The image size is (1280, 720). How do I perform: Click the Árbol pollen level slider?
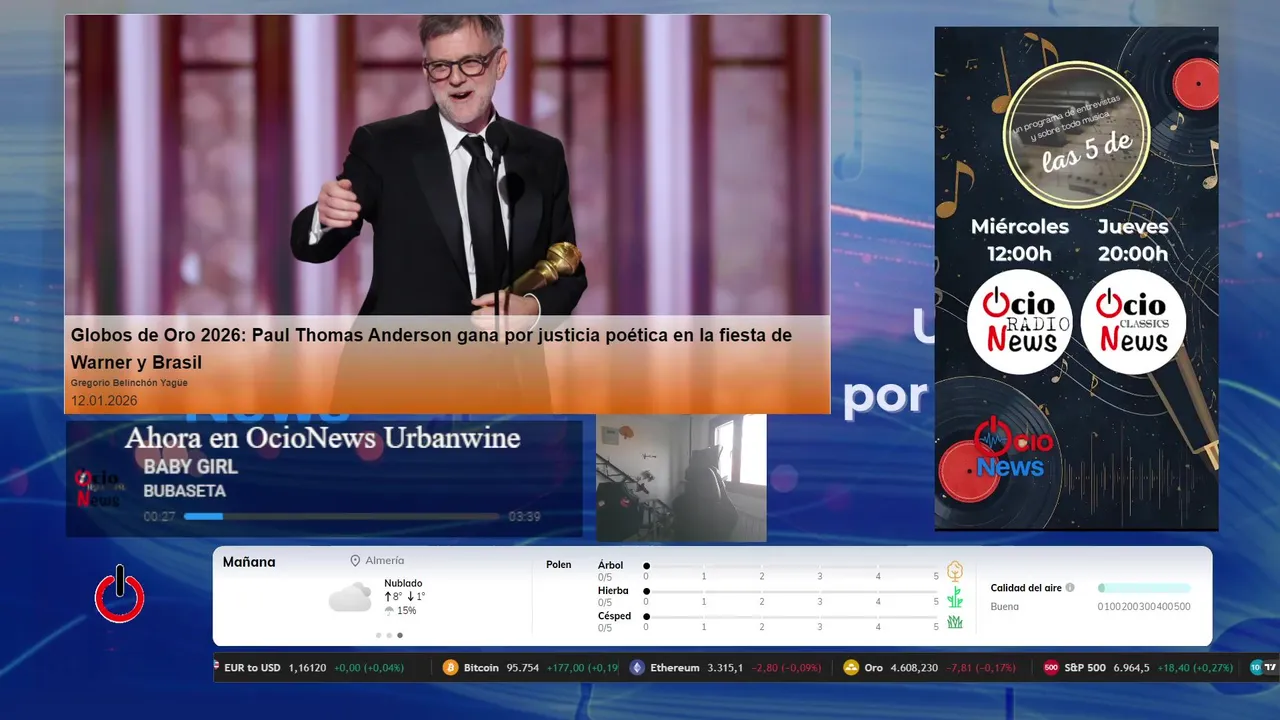coord(791,566)
